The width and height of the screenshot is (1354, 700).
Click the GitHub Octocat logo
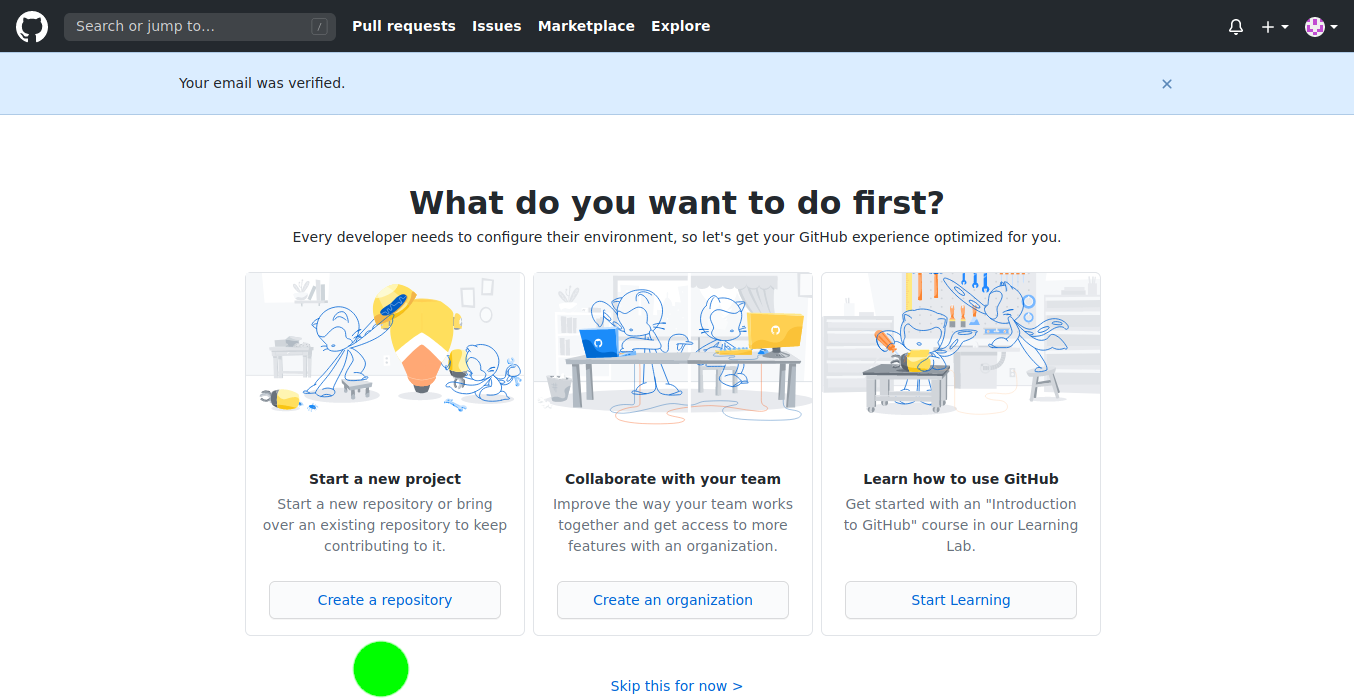32,27
